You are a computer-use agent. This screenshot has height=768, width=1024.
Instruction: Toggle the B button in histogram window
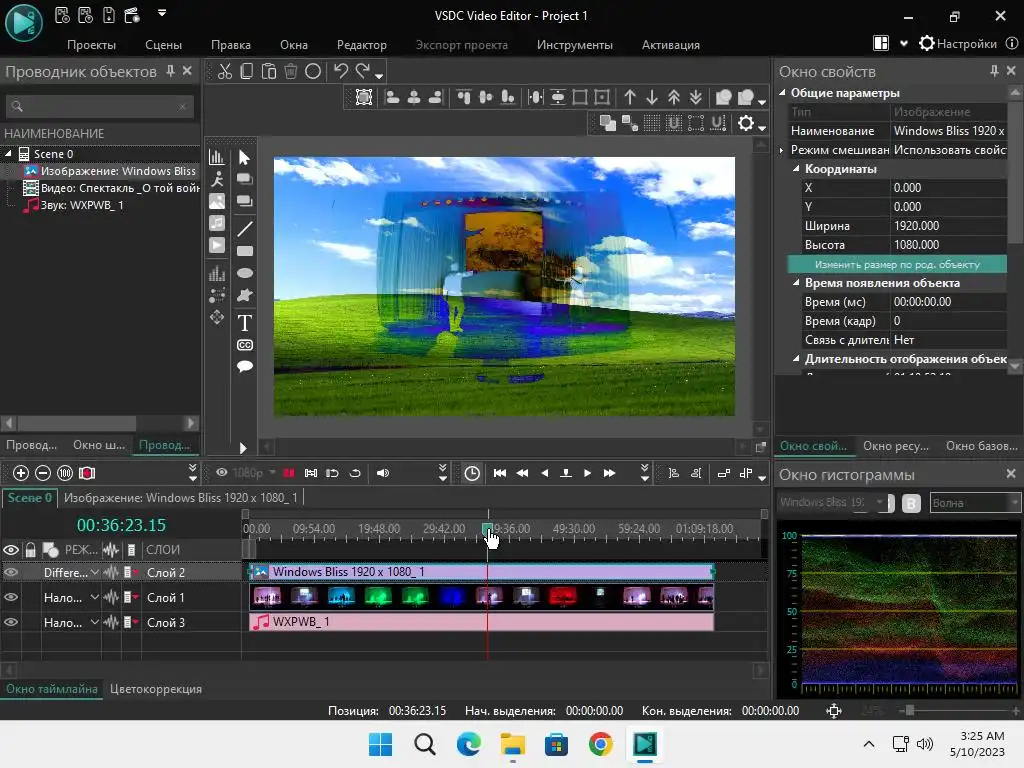pyautogui.click(x=911, y=503)
